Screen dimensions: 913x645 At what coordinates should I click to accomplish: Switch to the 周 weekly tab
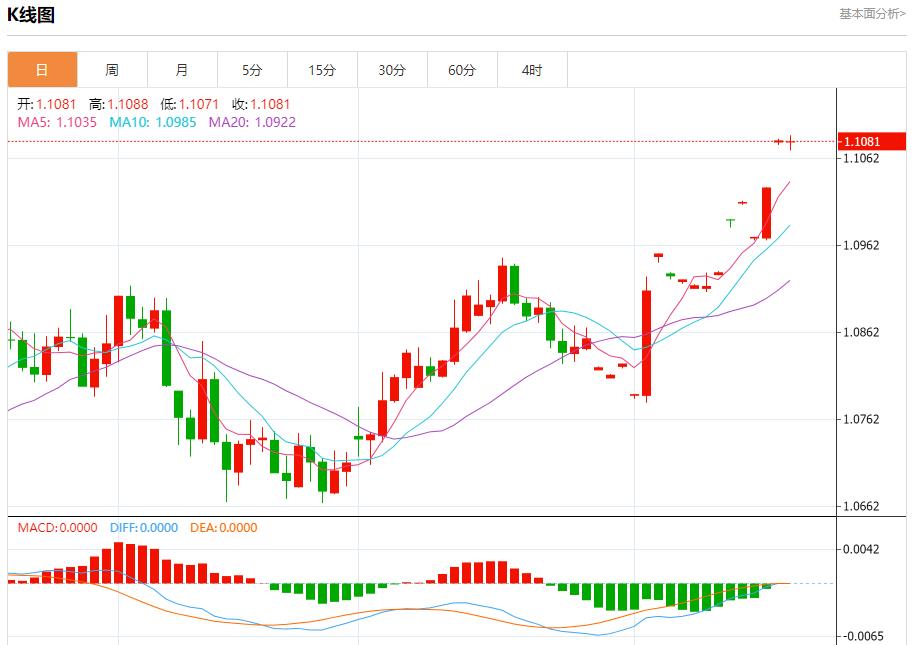[112, 70]
